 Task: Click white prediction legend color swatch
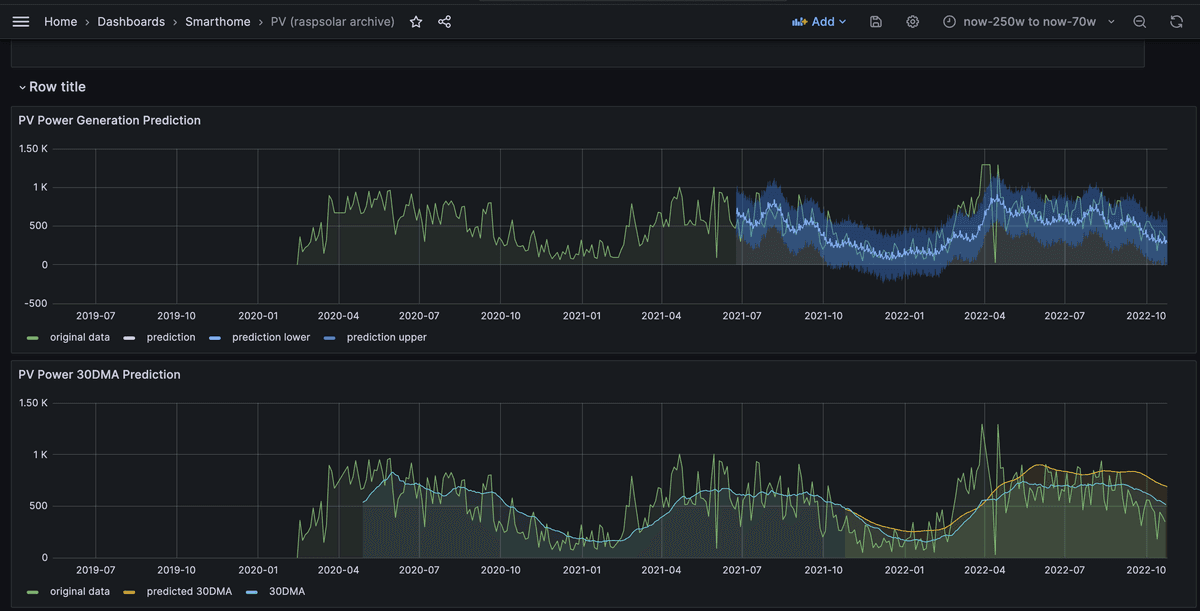coord(130,338)
